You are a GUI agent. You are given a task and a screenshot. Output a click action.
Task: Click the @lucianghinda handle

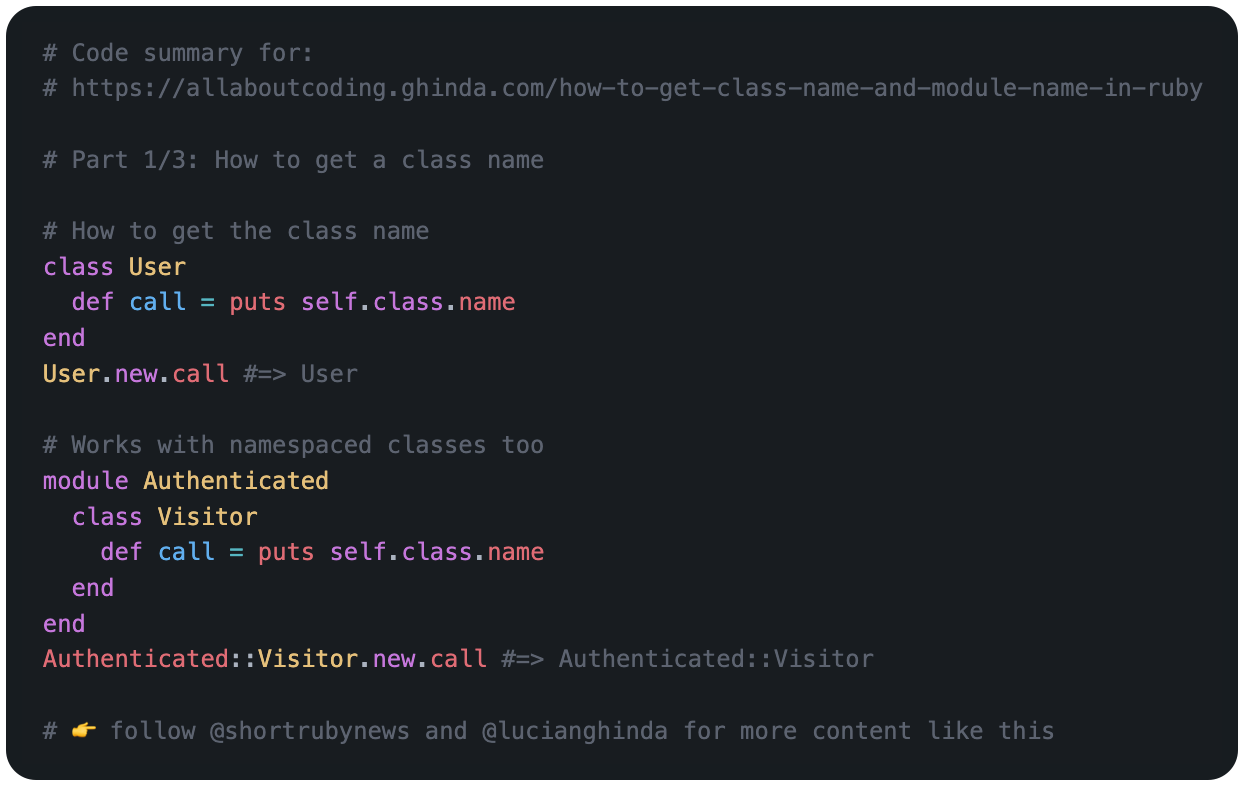(x=575, y=731)
